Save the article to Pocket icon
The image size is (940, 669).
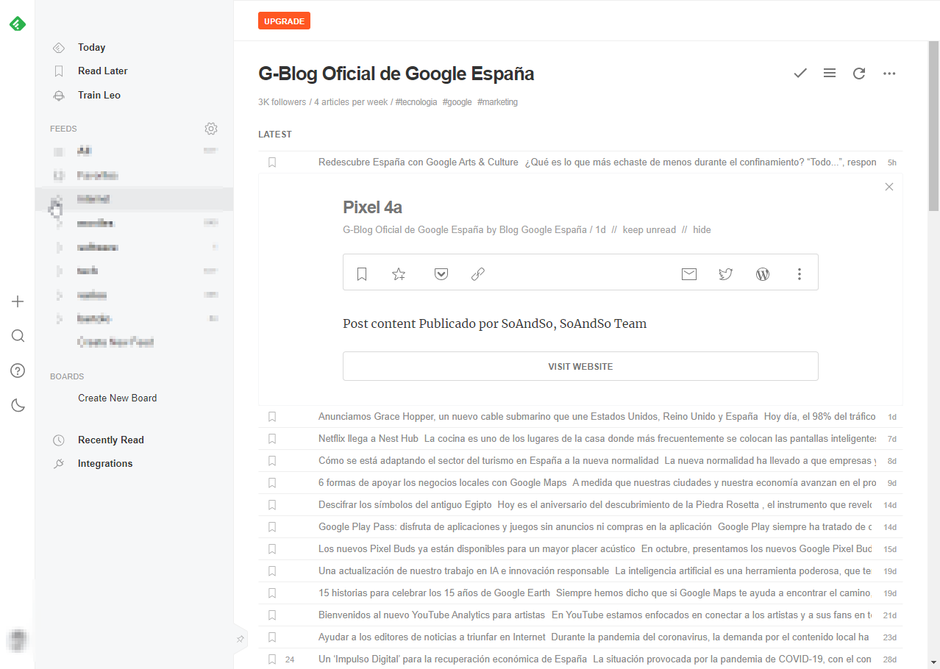point(441,274)
